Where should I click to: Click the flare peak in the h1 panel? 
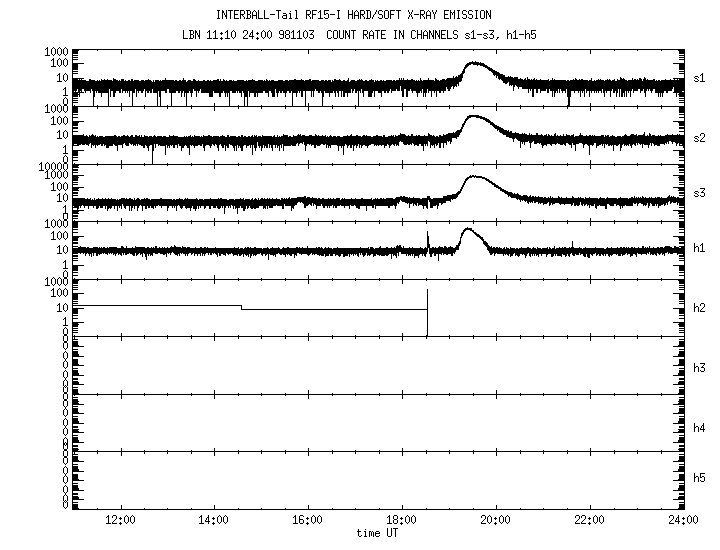tap(467, 230)
